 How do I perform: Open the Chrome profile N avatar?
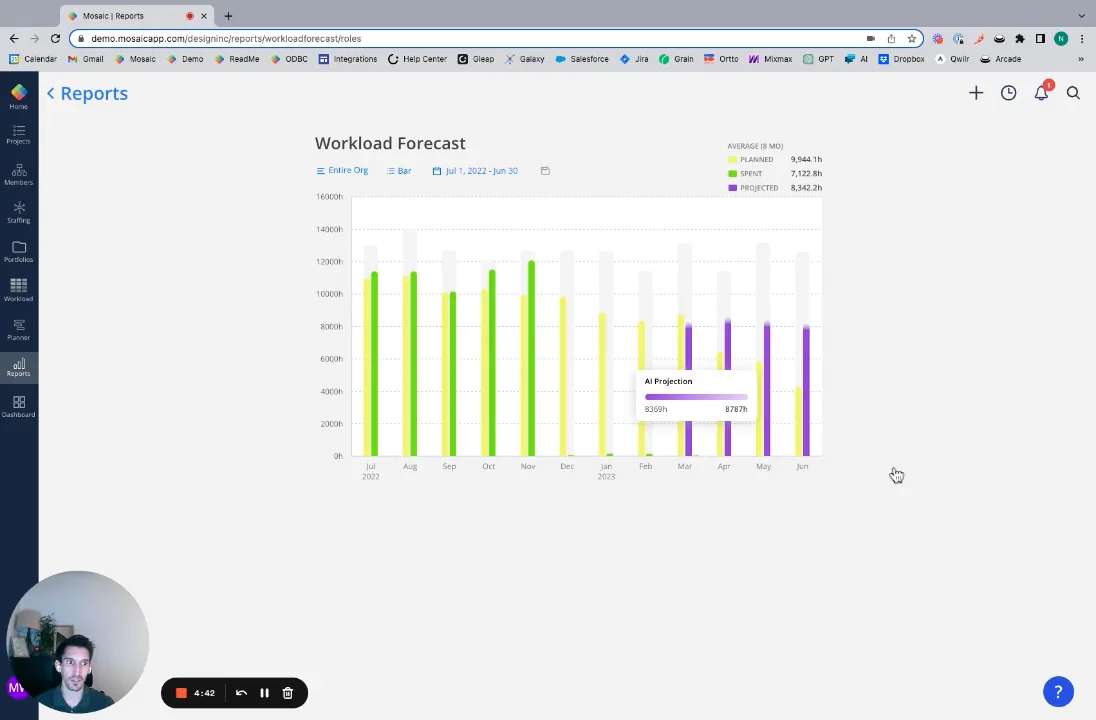[x=1061, y=38]
